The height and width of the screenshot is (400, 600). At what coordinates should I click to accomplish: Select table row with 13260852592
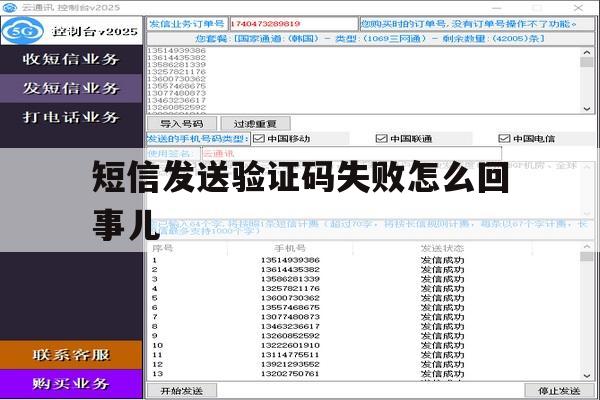364,336
